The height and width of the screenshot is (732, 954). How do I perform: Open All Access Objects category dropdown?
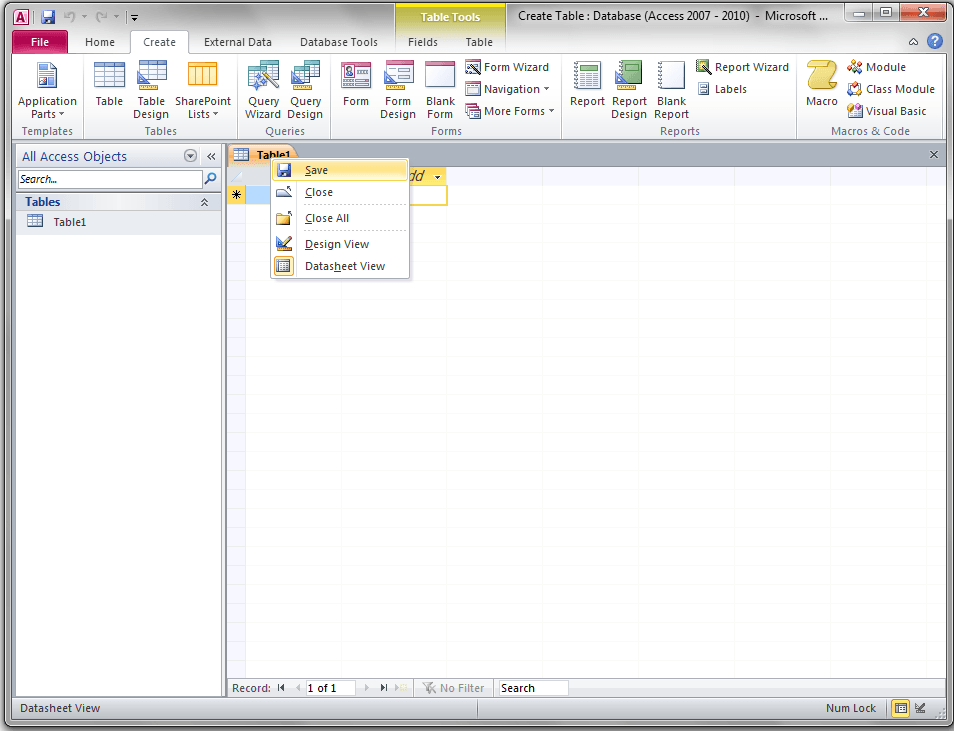pyautogui.click(x=190, y=156)
